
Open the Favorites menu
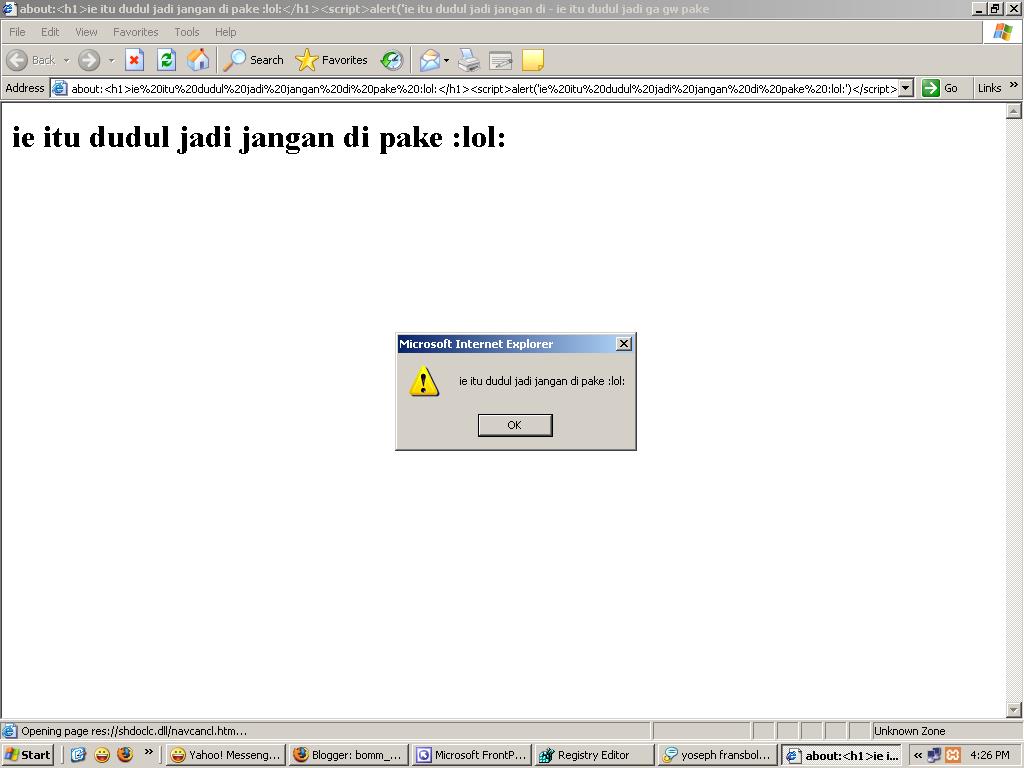click(135, 32)
